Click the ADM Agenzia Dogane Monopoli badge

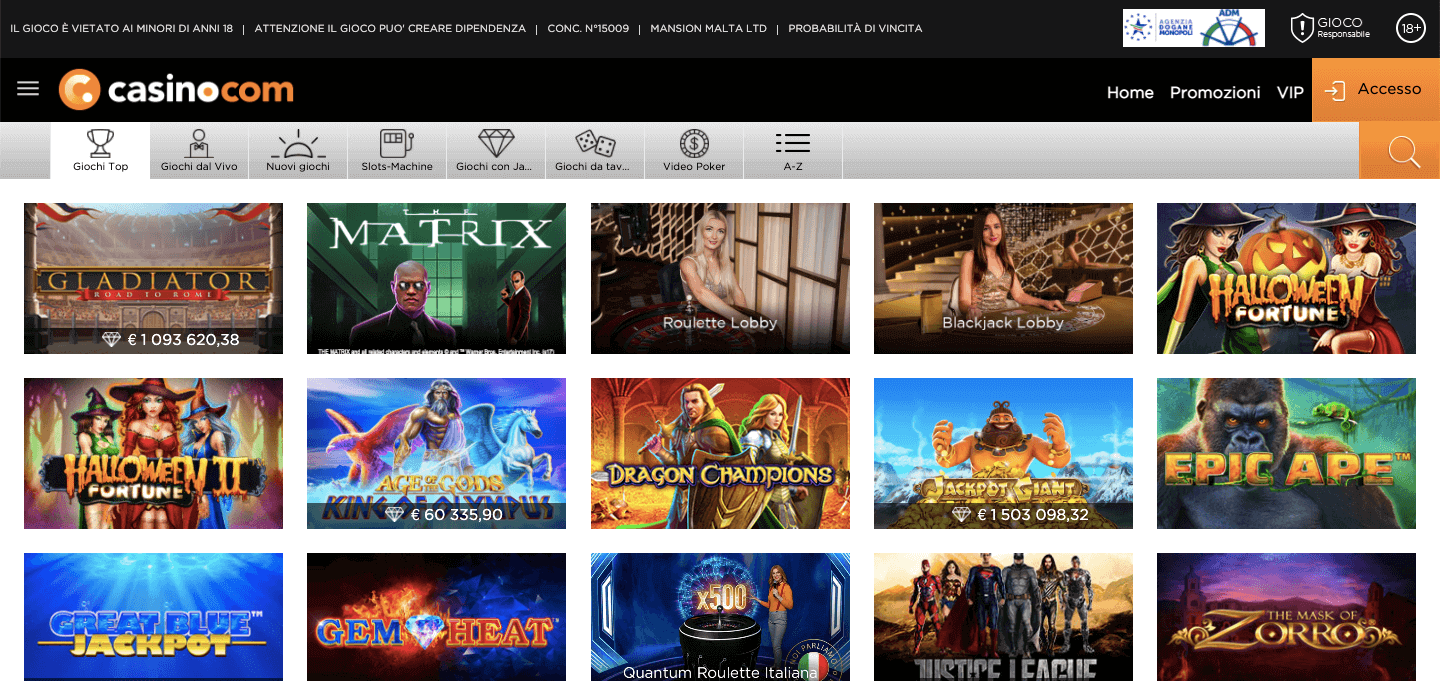[1194, 28]
